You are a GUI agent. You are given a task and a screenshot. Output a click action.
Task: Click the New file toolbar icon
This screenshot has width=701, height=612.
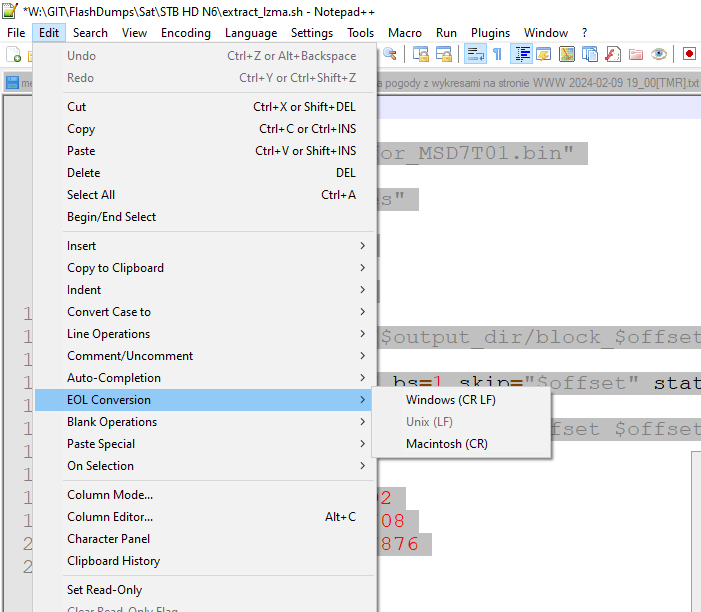point(13,55)
